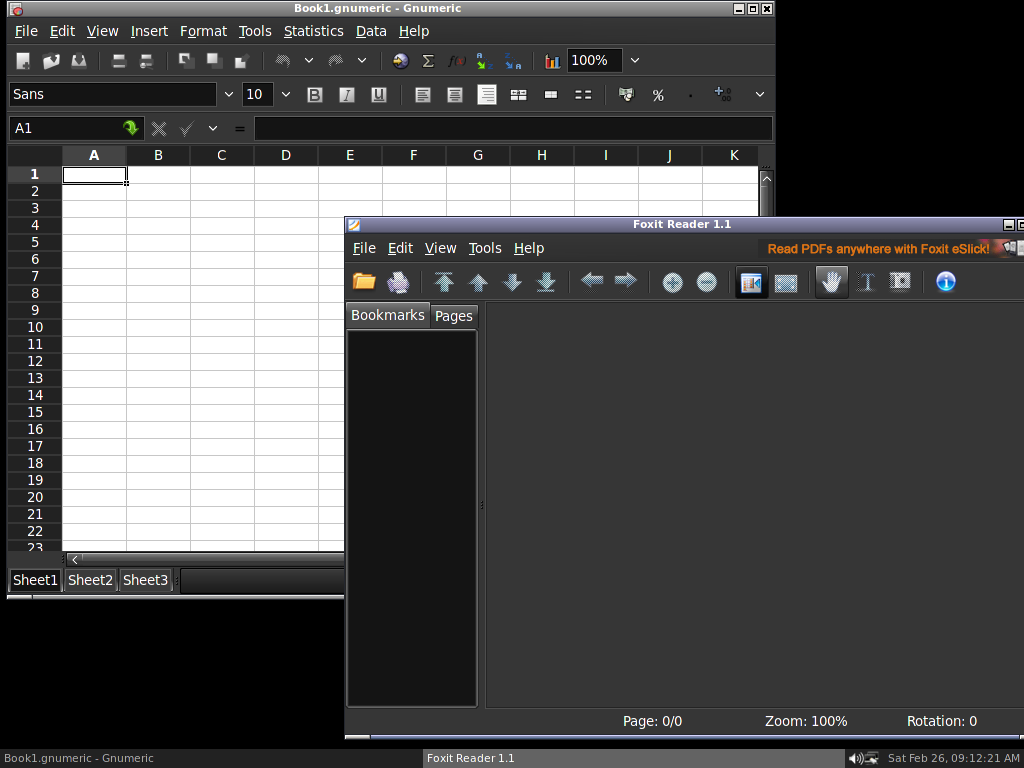Sort ascending A to Z
Screen dimensions: 1024x768
pos(484,61)
